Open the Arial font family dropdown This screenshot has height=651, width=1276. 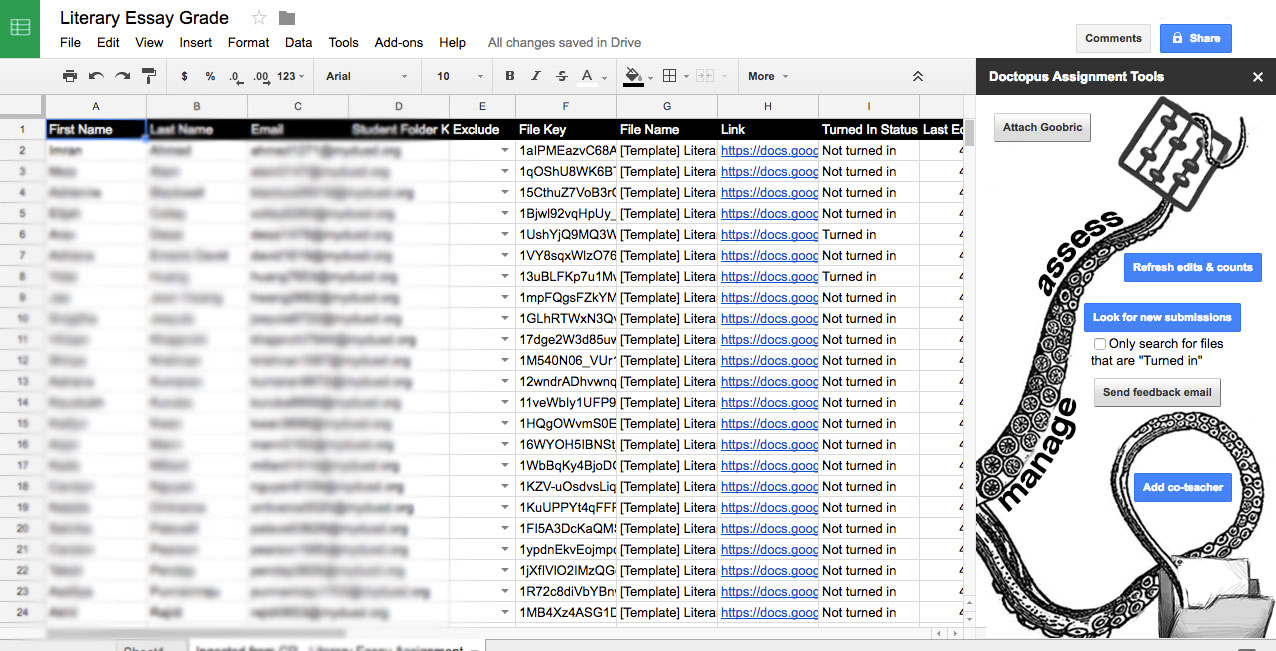click(x=367, y=76)
